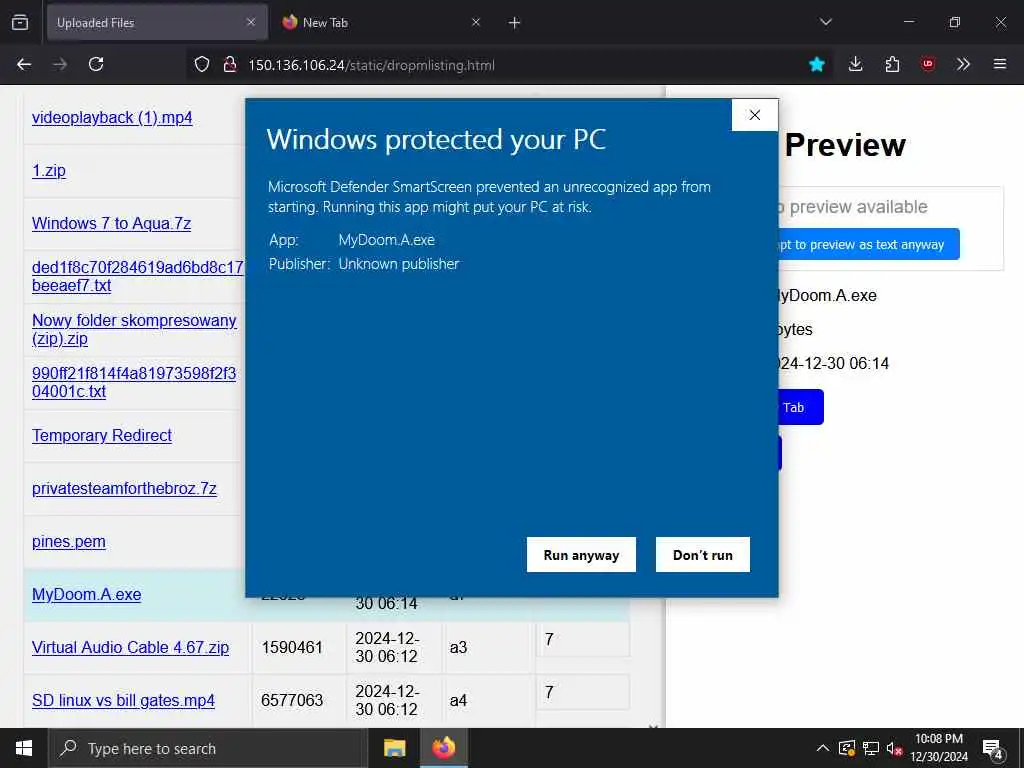The image size is (1024, 768).
Task: Switch to the Uploaded Files tab
Action: tap(157, 22)
